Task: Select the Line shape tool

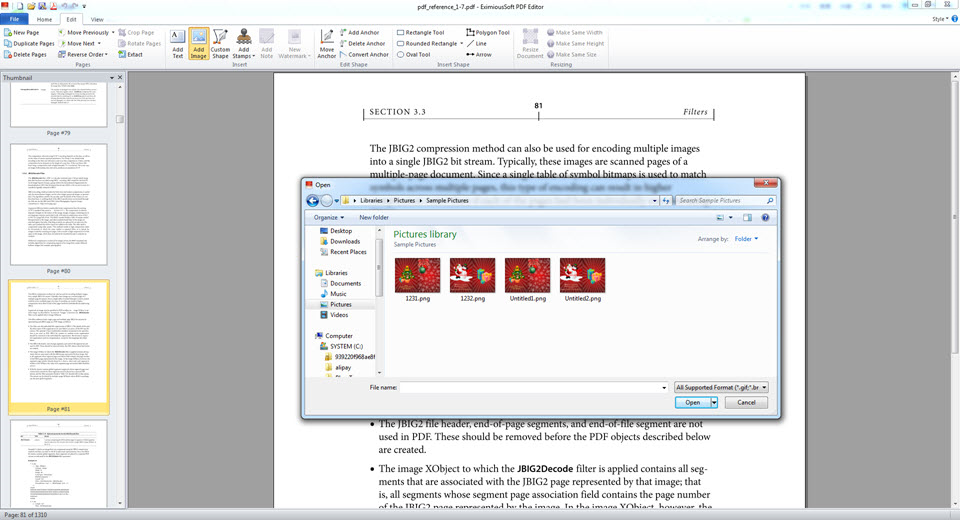Action: (x=476, y=43)
